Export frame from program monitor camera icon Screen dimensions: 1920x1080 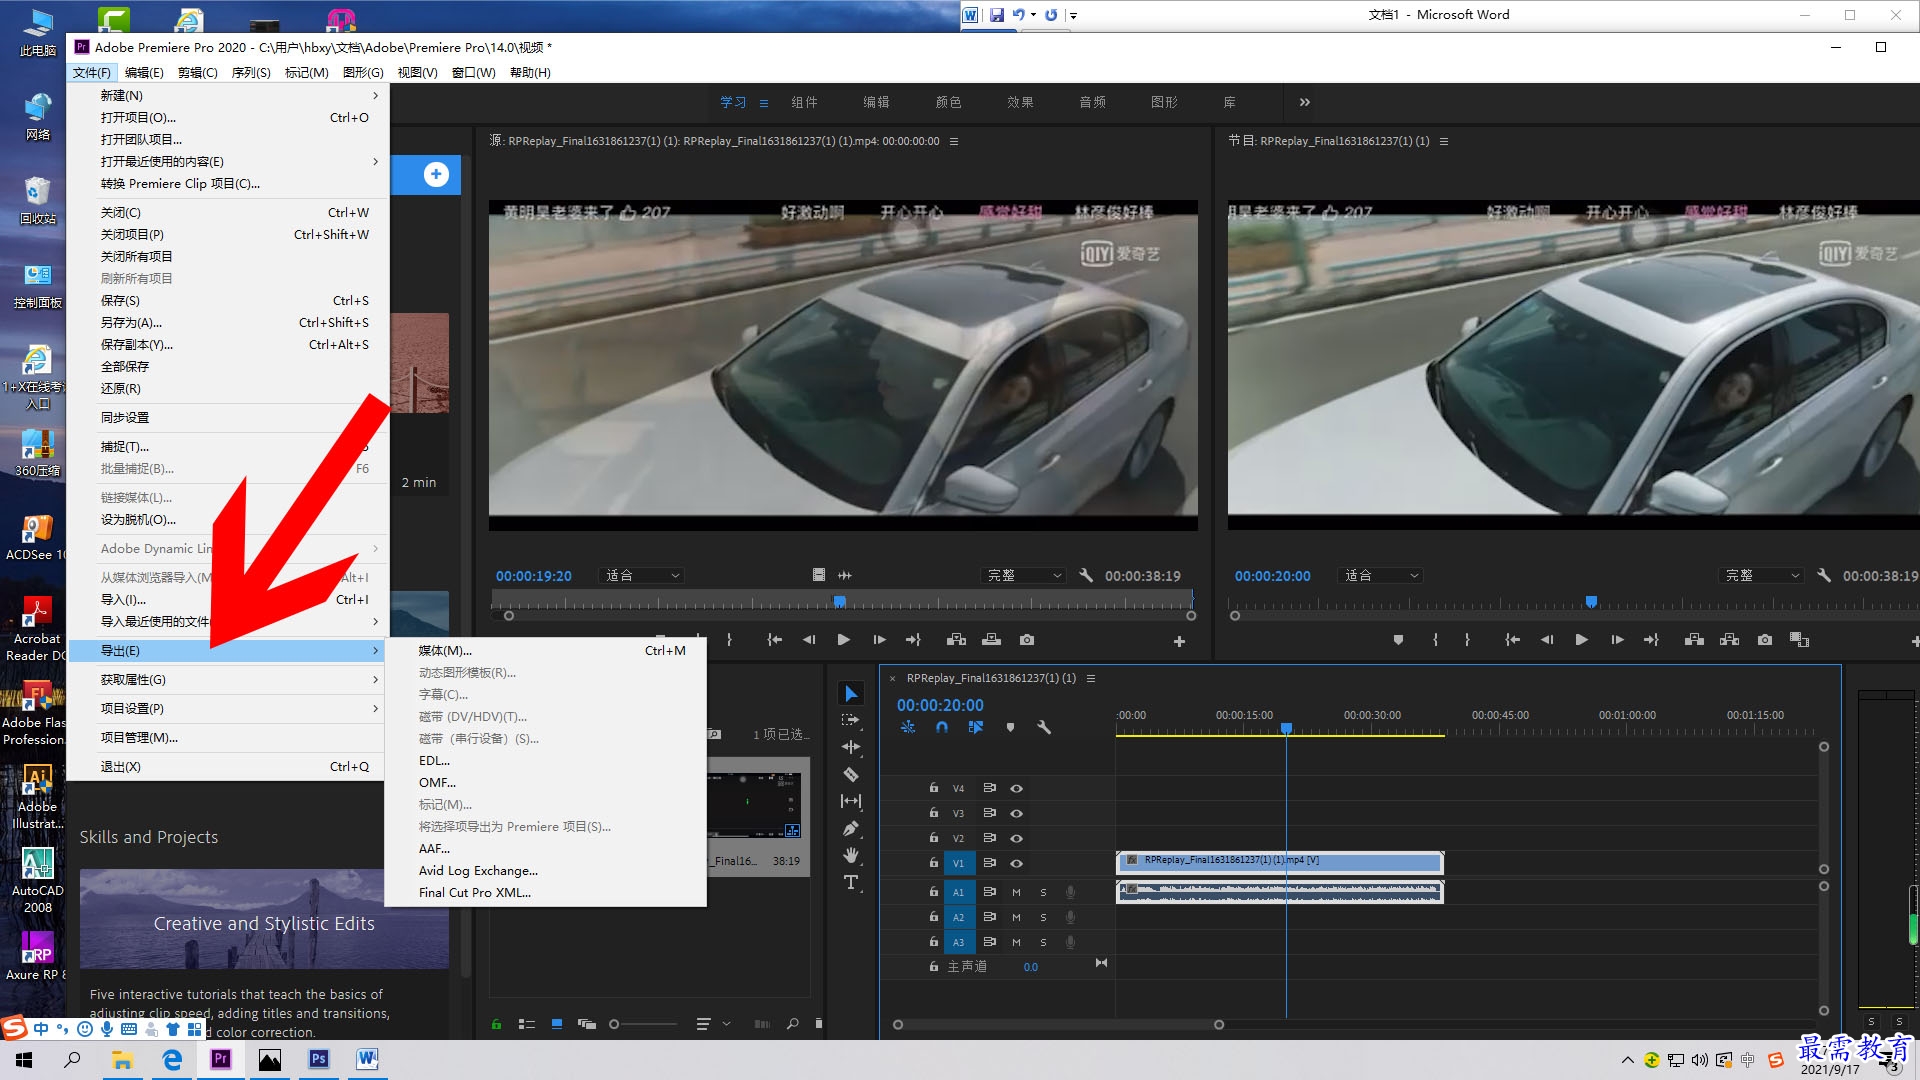[x=1765, y=640]
